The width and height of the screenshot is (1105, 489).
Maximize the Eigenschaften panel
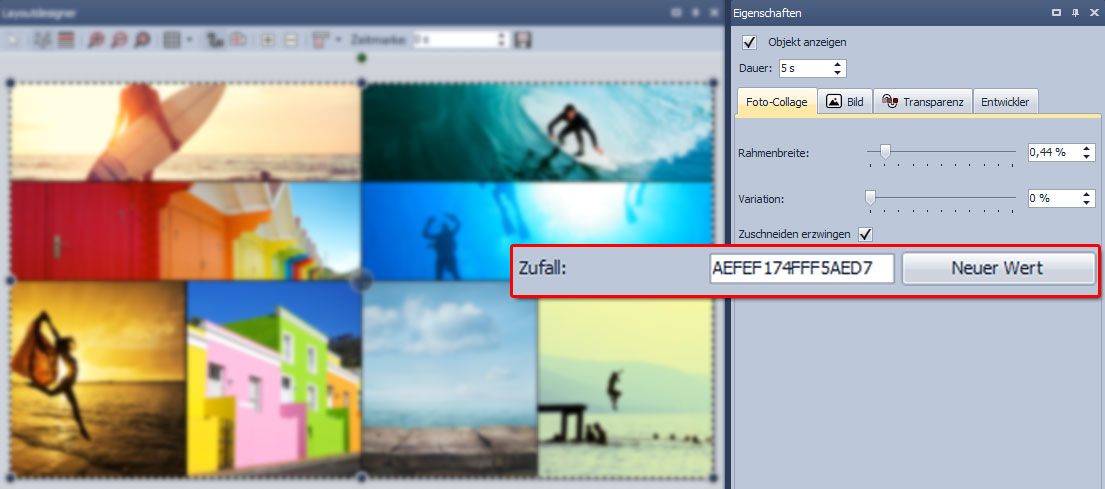(1056, 13)
